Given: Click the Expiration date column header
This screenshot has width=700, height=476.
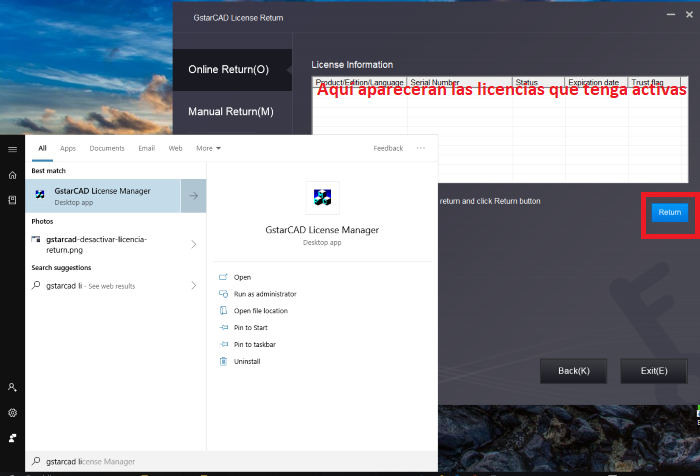Looking at the screenshot, I should click(x=596, y=82).
